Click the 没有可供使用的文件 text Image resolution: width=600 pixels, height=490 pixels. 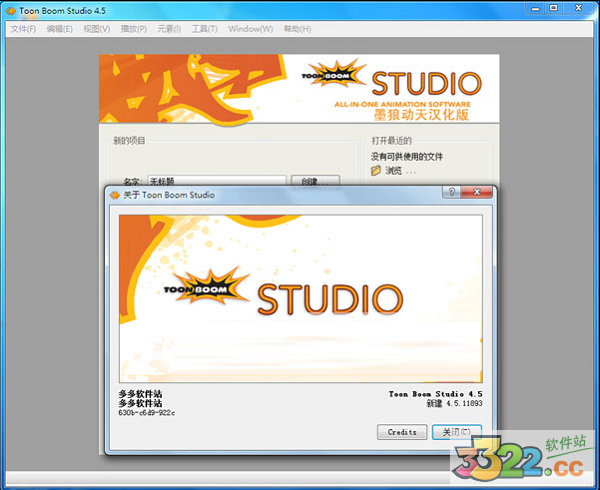click(407, 157)
